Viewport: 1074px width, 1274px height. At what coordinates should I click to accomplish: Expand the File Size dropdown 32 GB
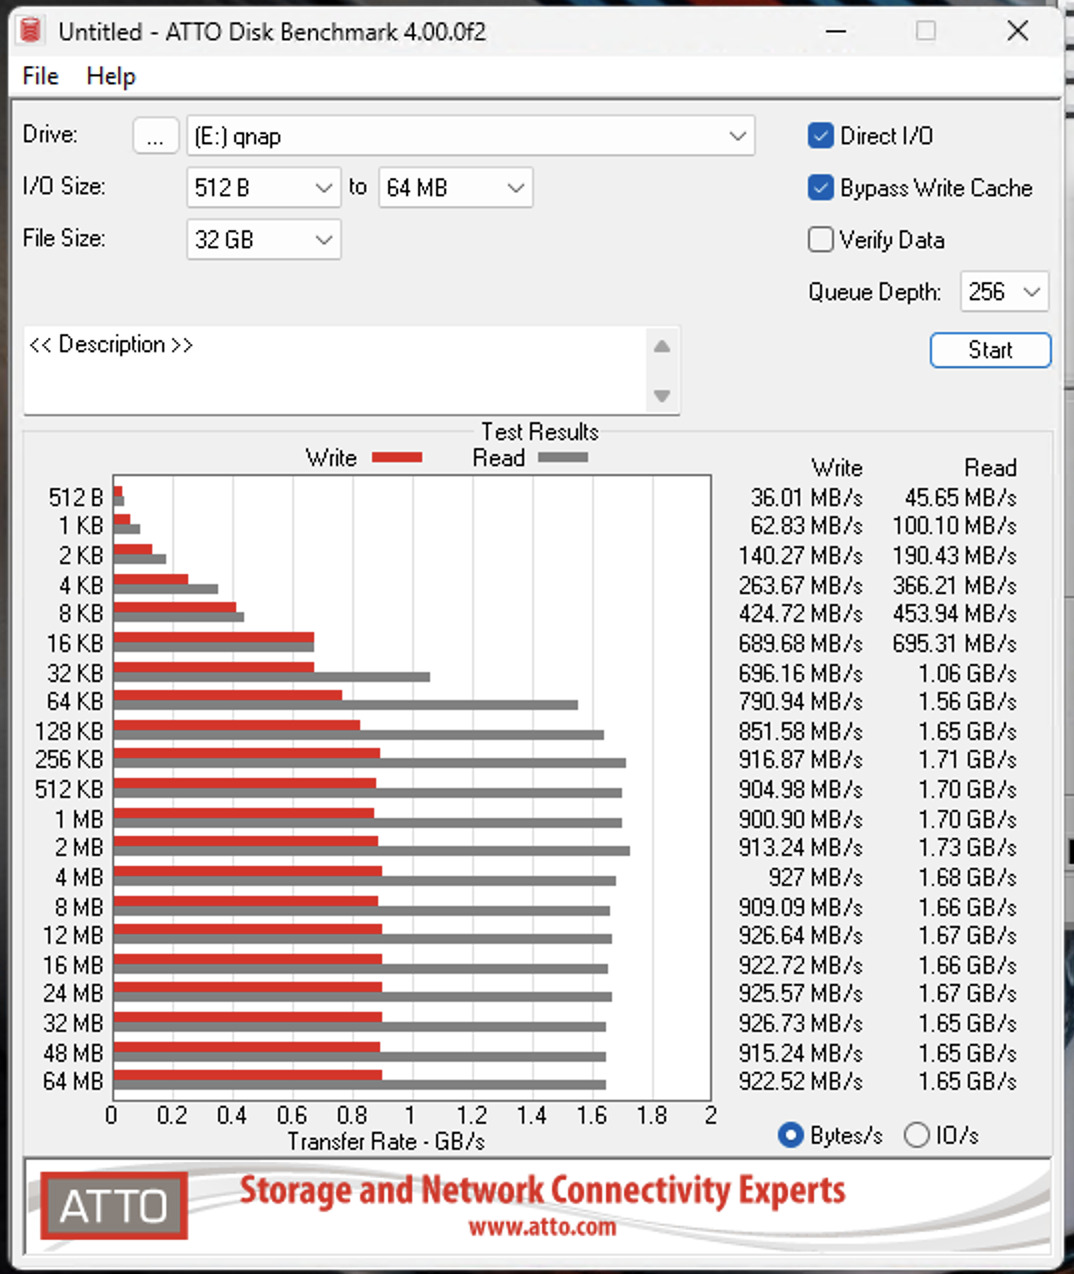click(264, 240)
